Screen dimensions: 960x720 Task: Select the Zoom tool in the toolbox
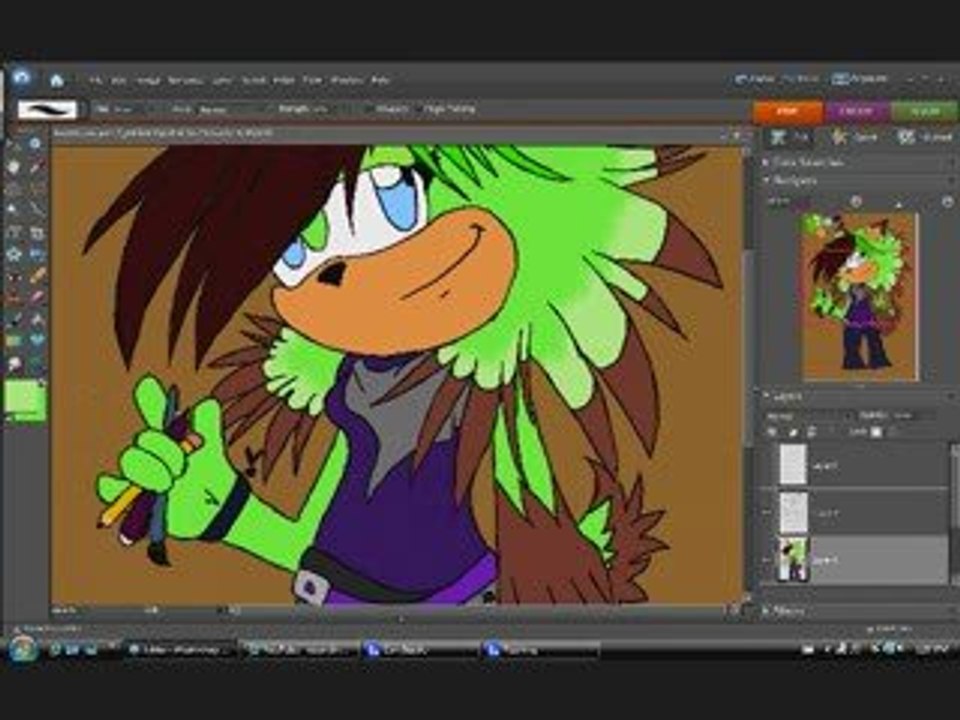(36, 144)
